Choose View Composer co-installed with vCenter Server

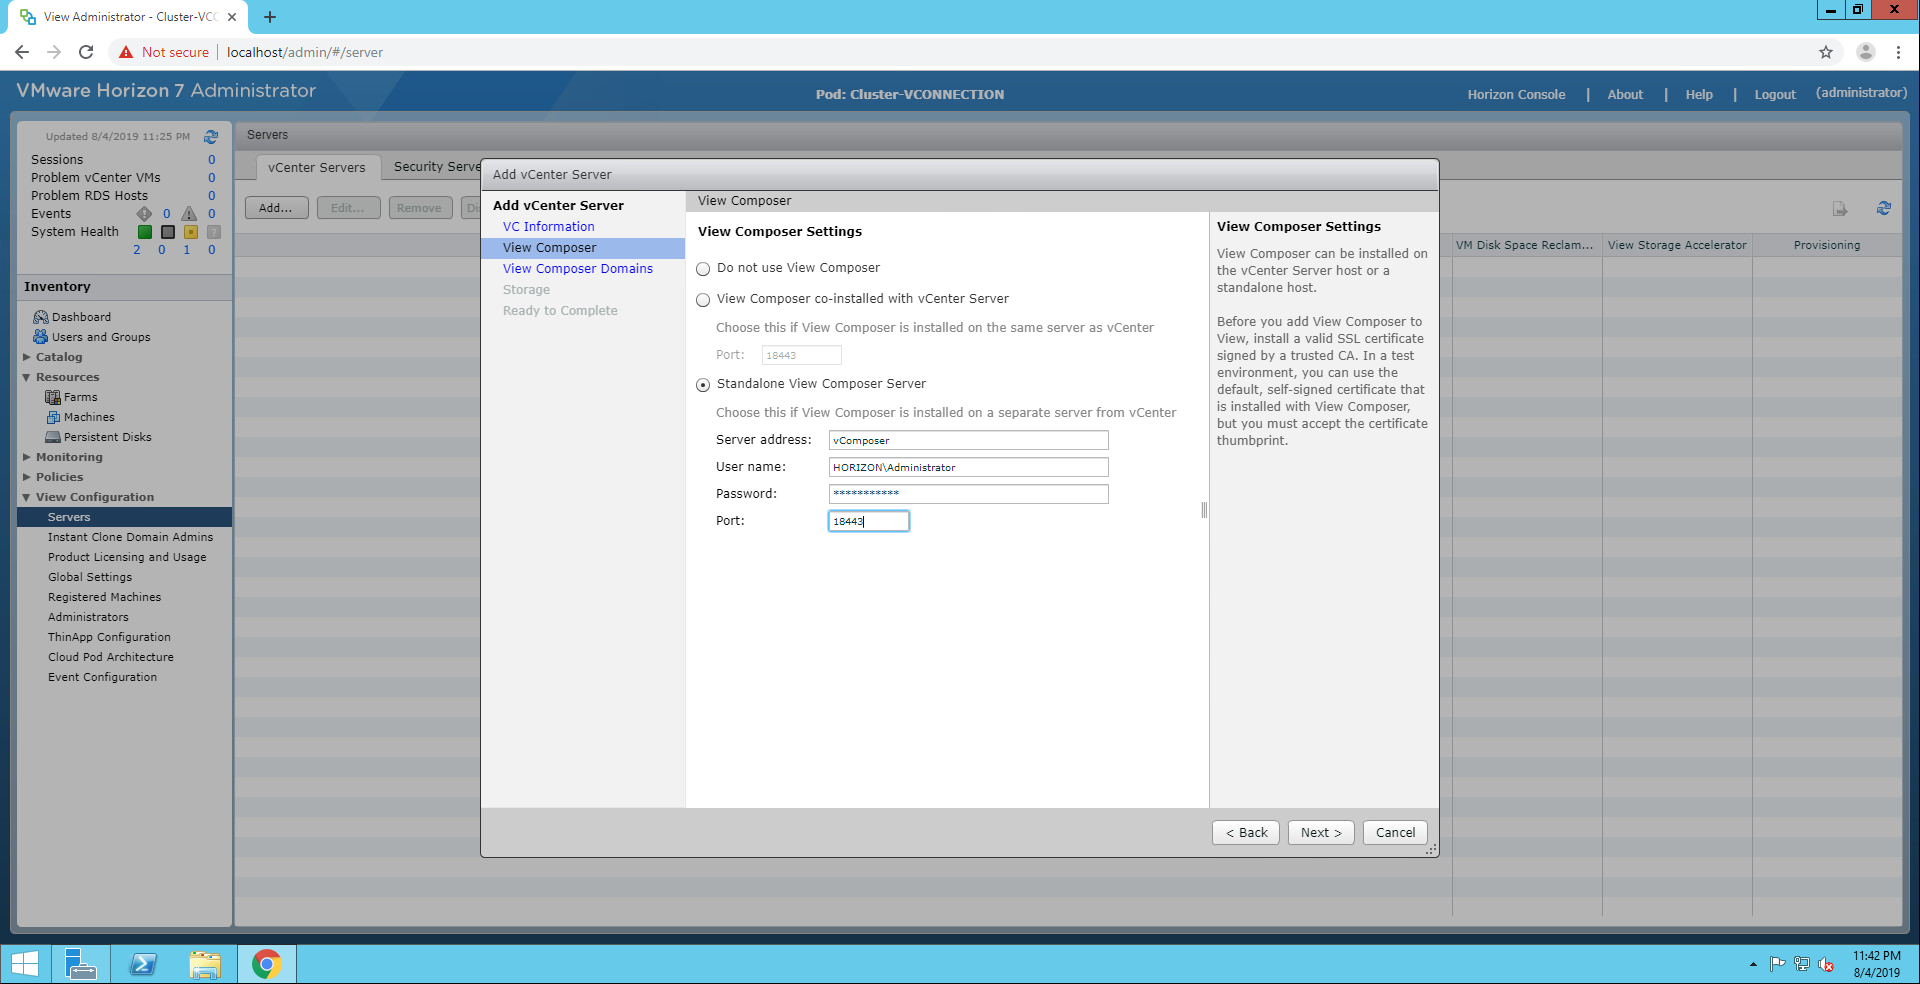(x=703, y=300)
